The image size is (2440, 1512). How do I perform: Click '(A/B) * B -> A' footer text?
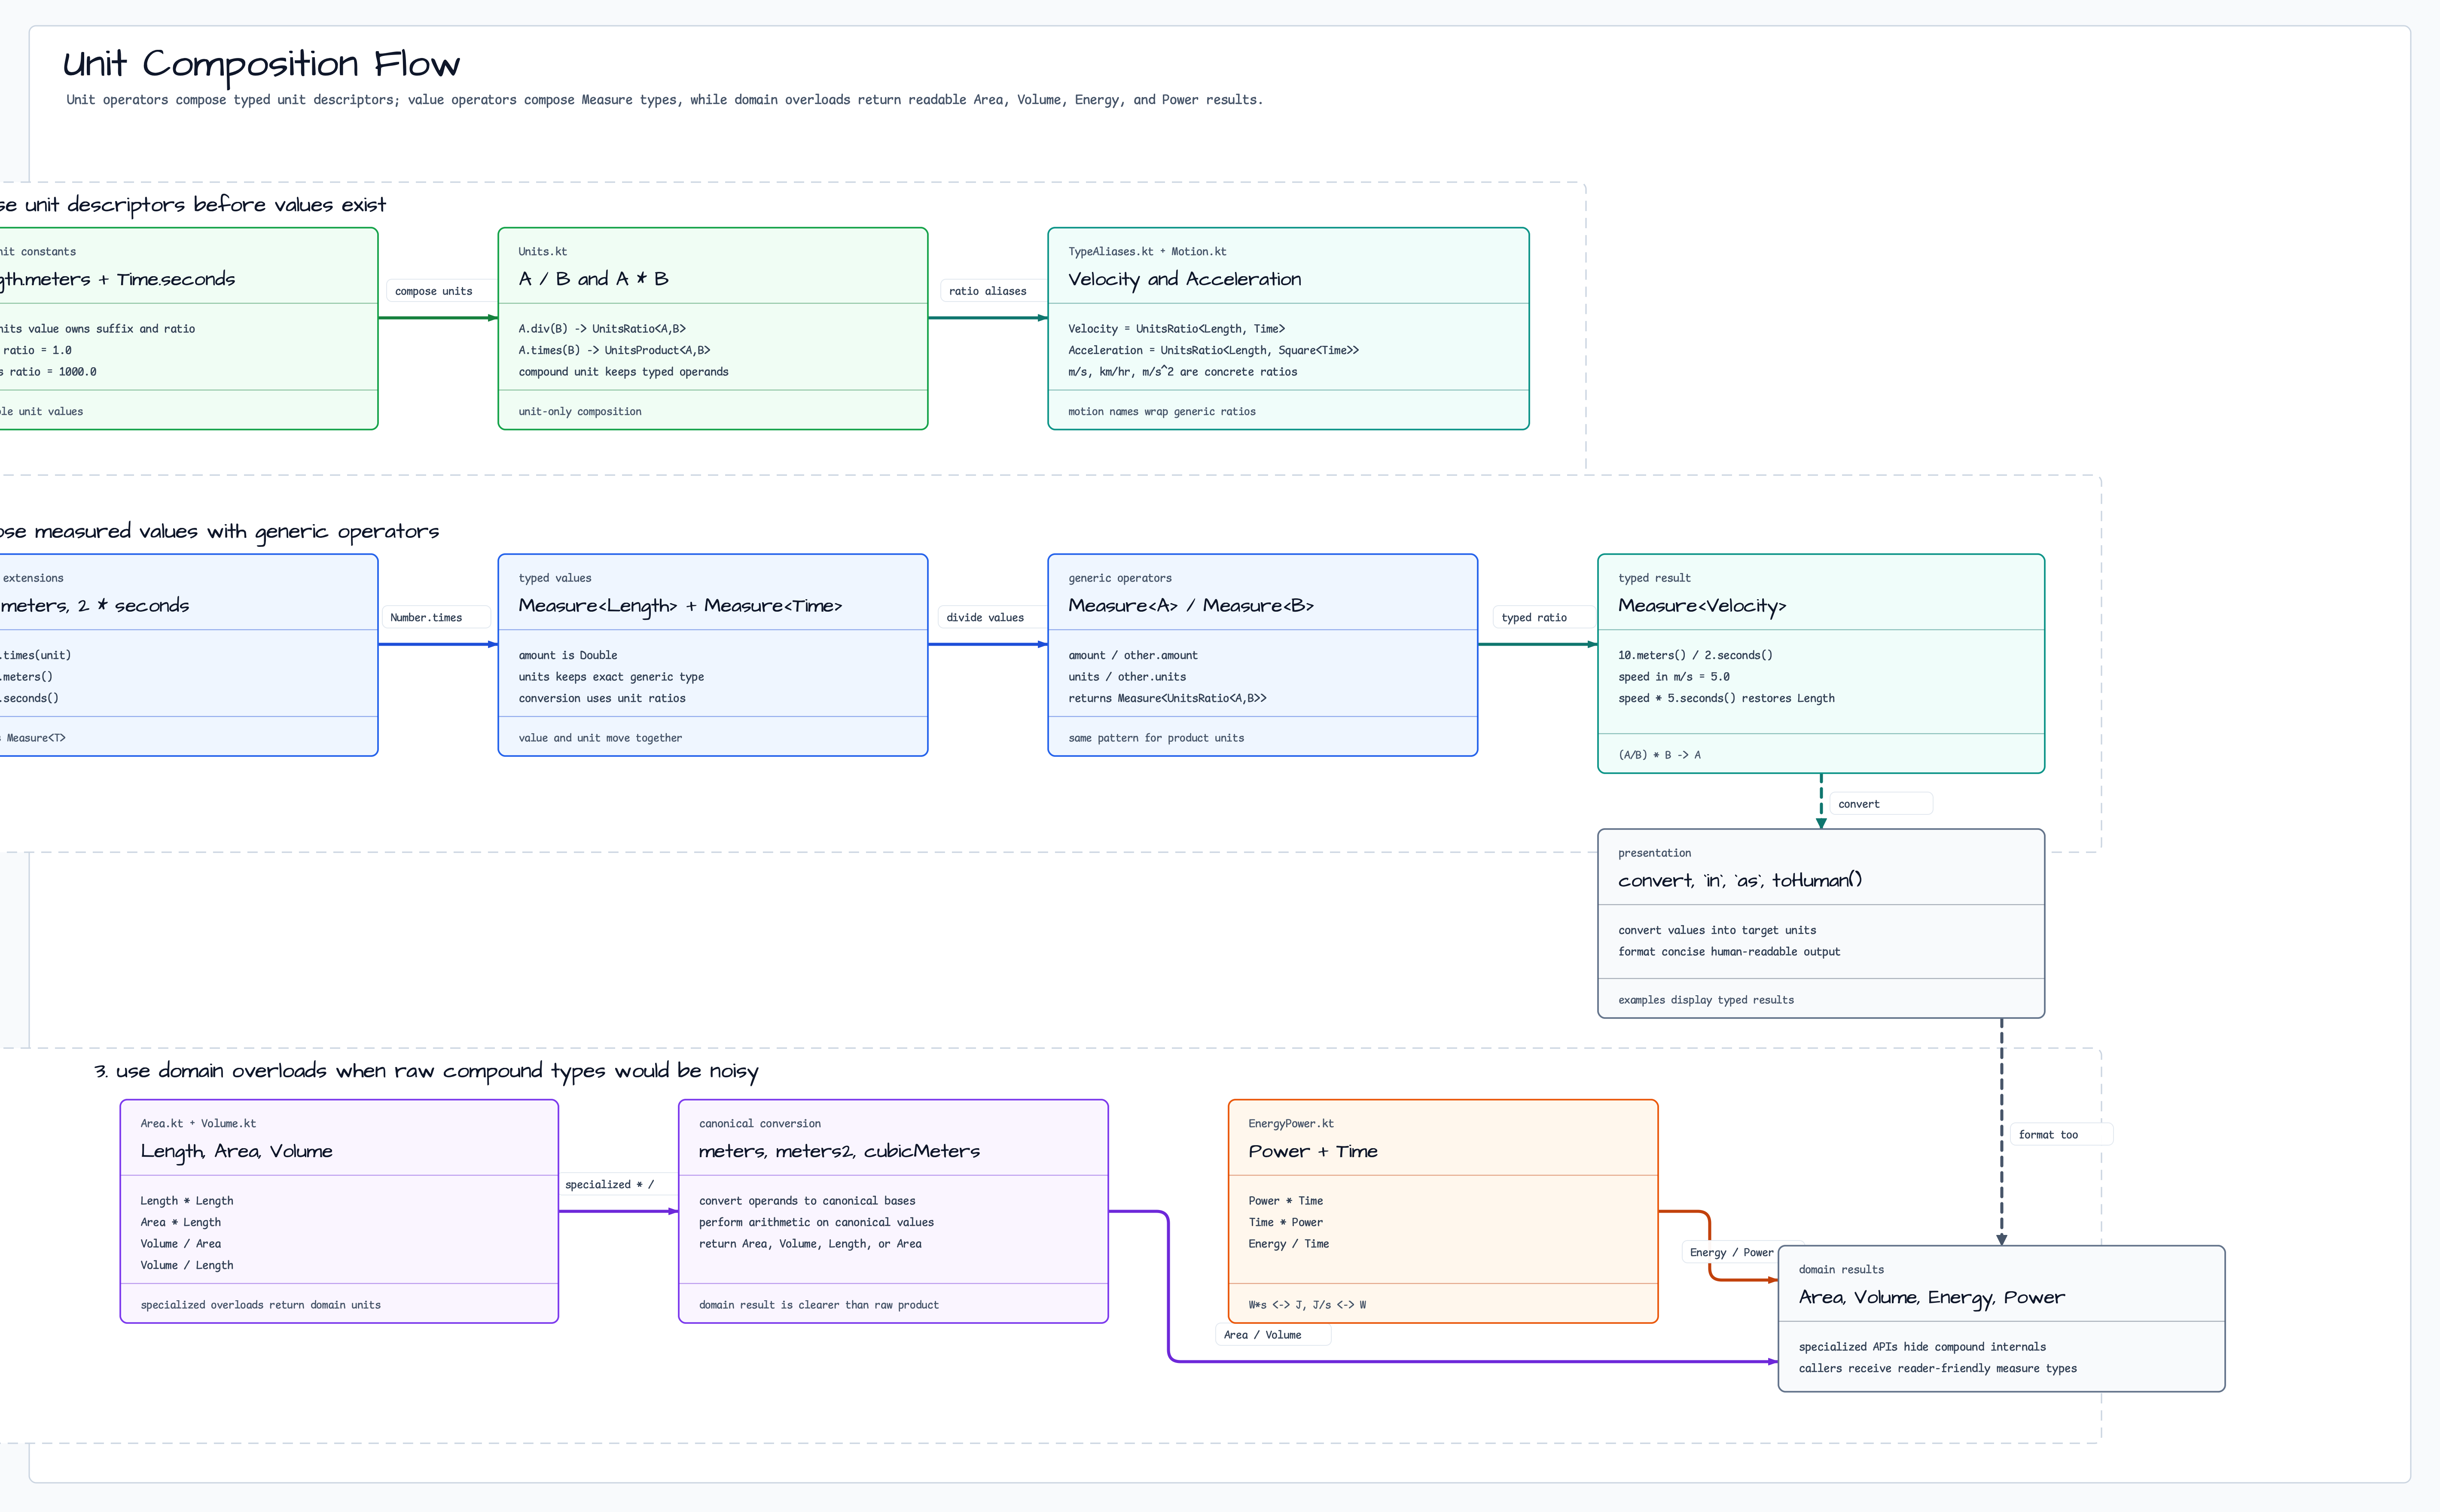(1659, 755)
